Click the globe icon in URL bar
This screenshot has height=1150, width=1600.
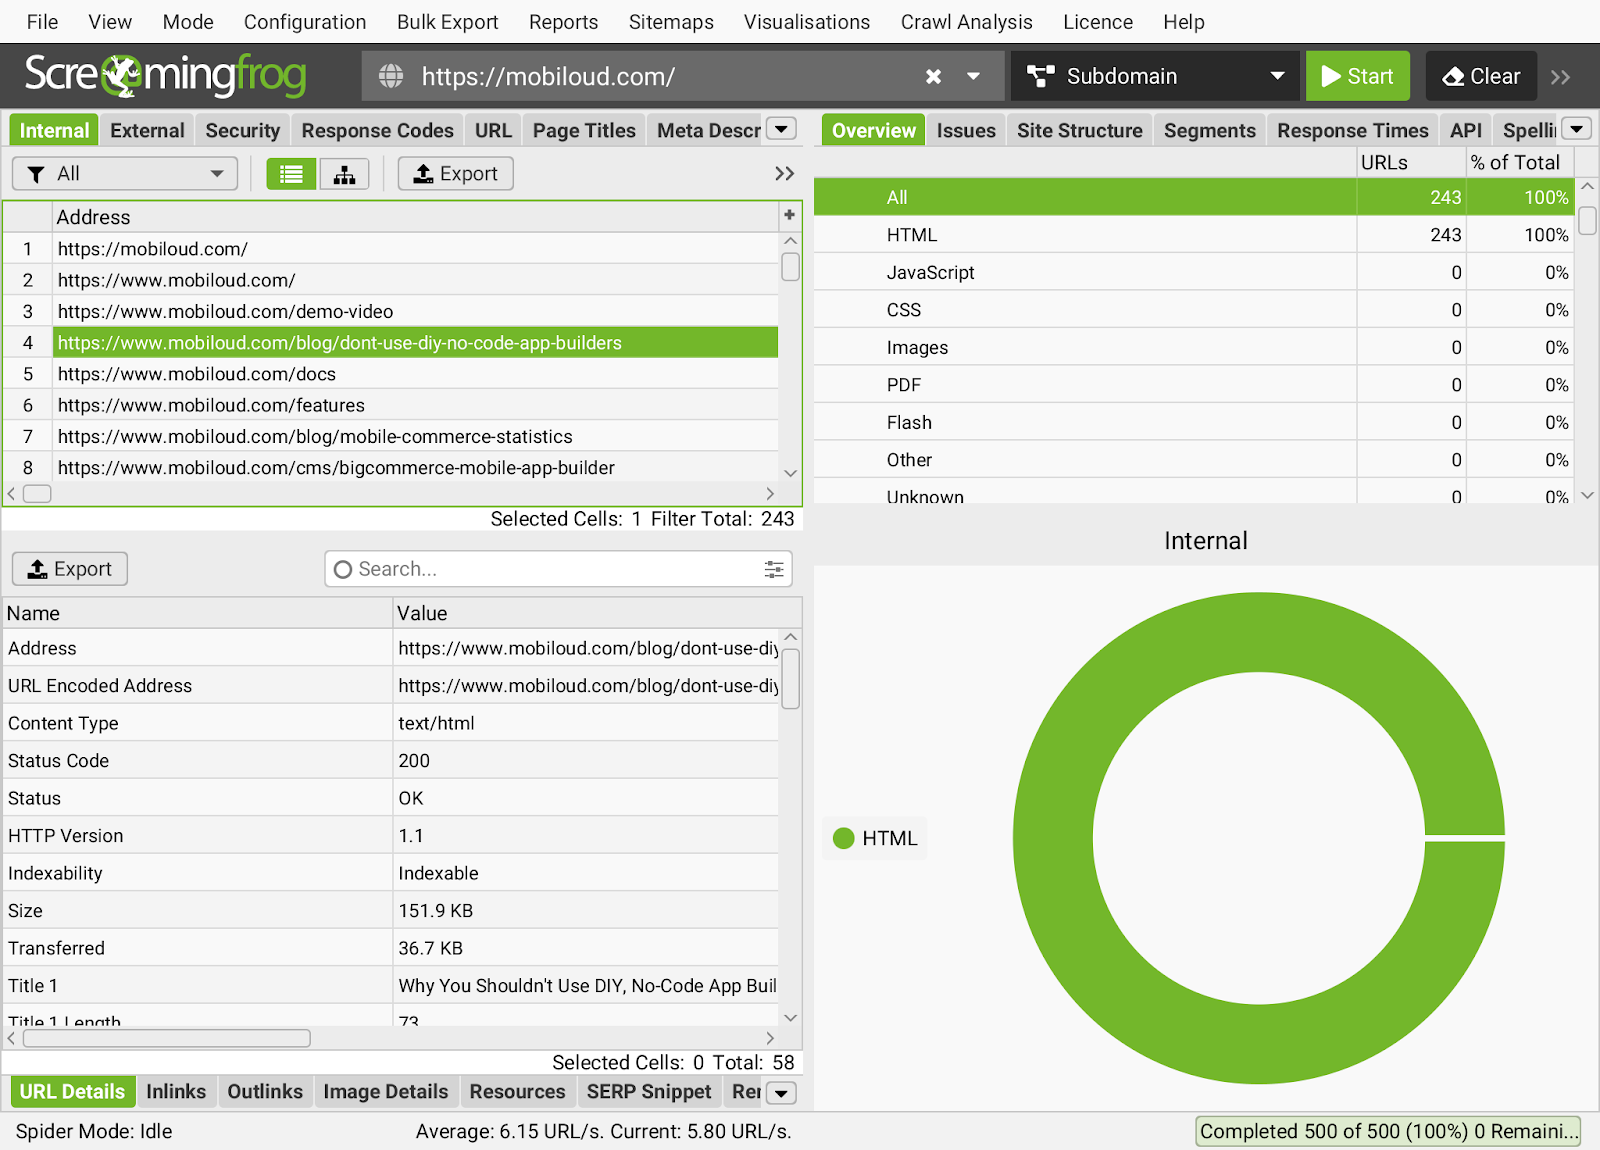(391, 76)
